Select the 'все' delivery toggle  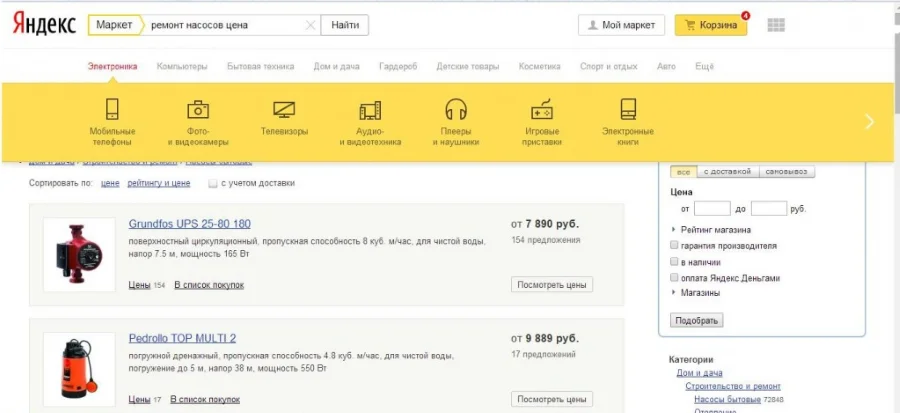(684, 172)
